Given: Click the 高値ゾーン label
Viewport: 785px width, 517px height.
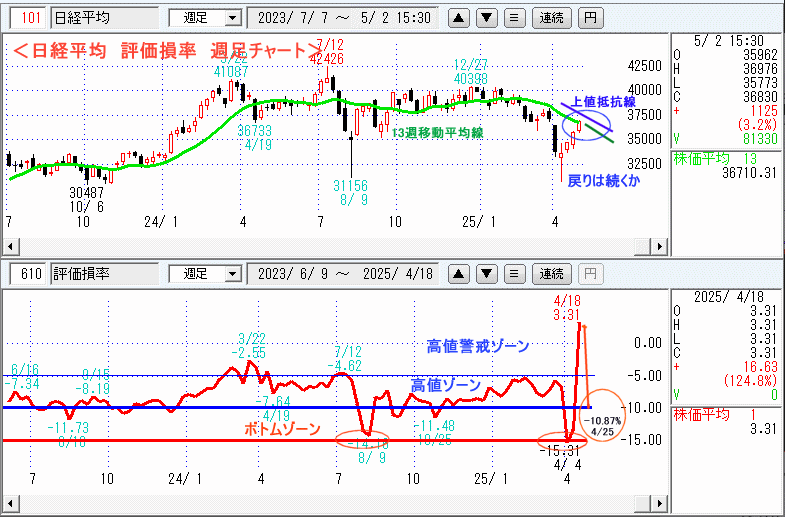Looking at the screenshot, I should (446, 385).
